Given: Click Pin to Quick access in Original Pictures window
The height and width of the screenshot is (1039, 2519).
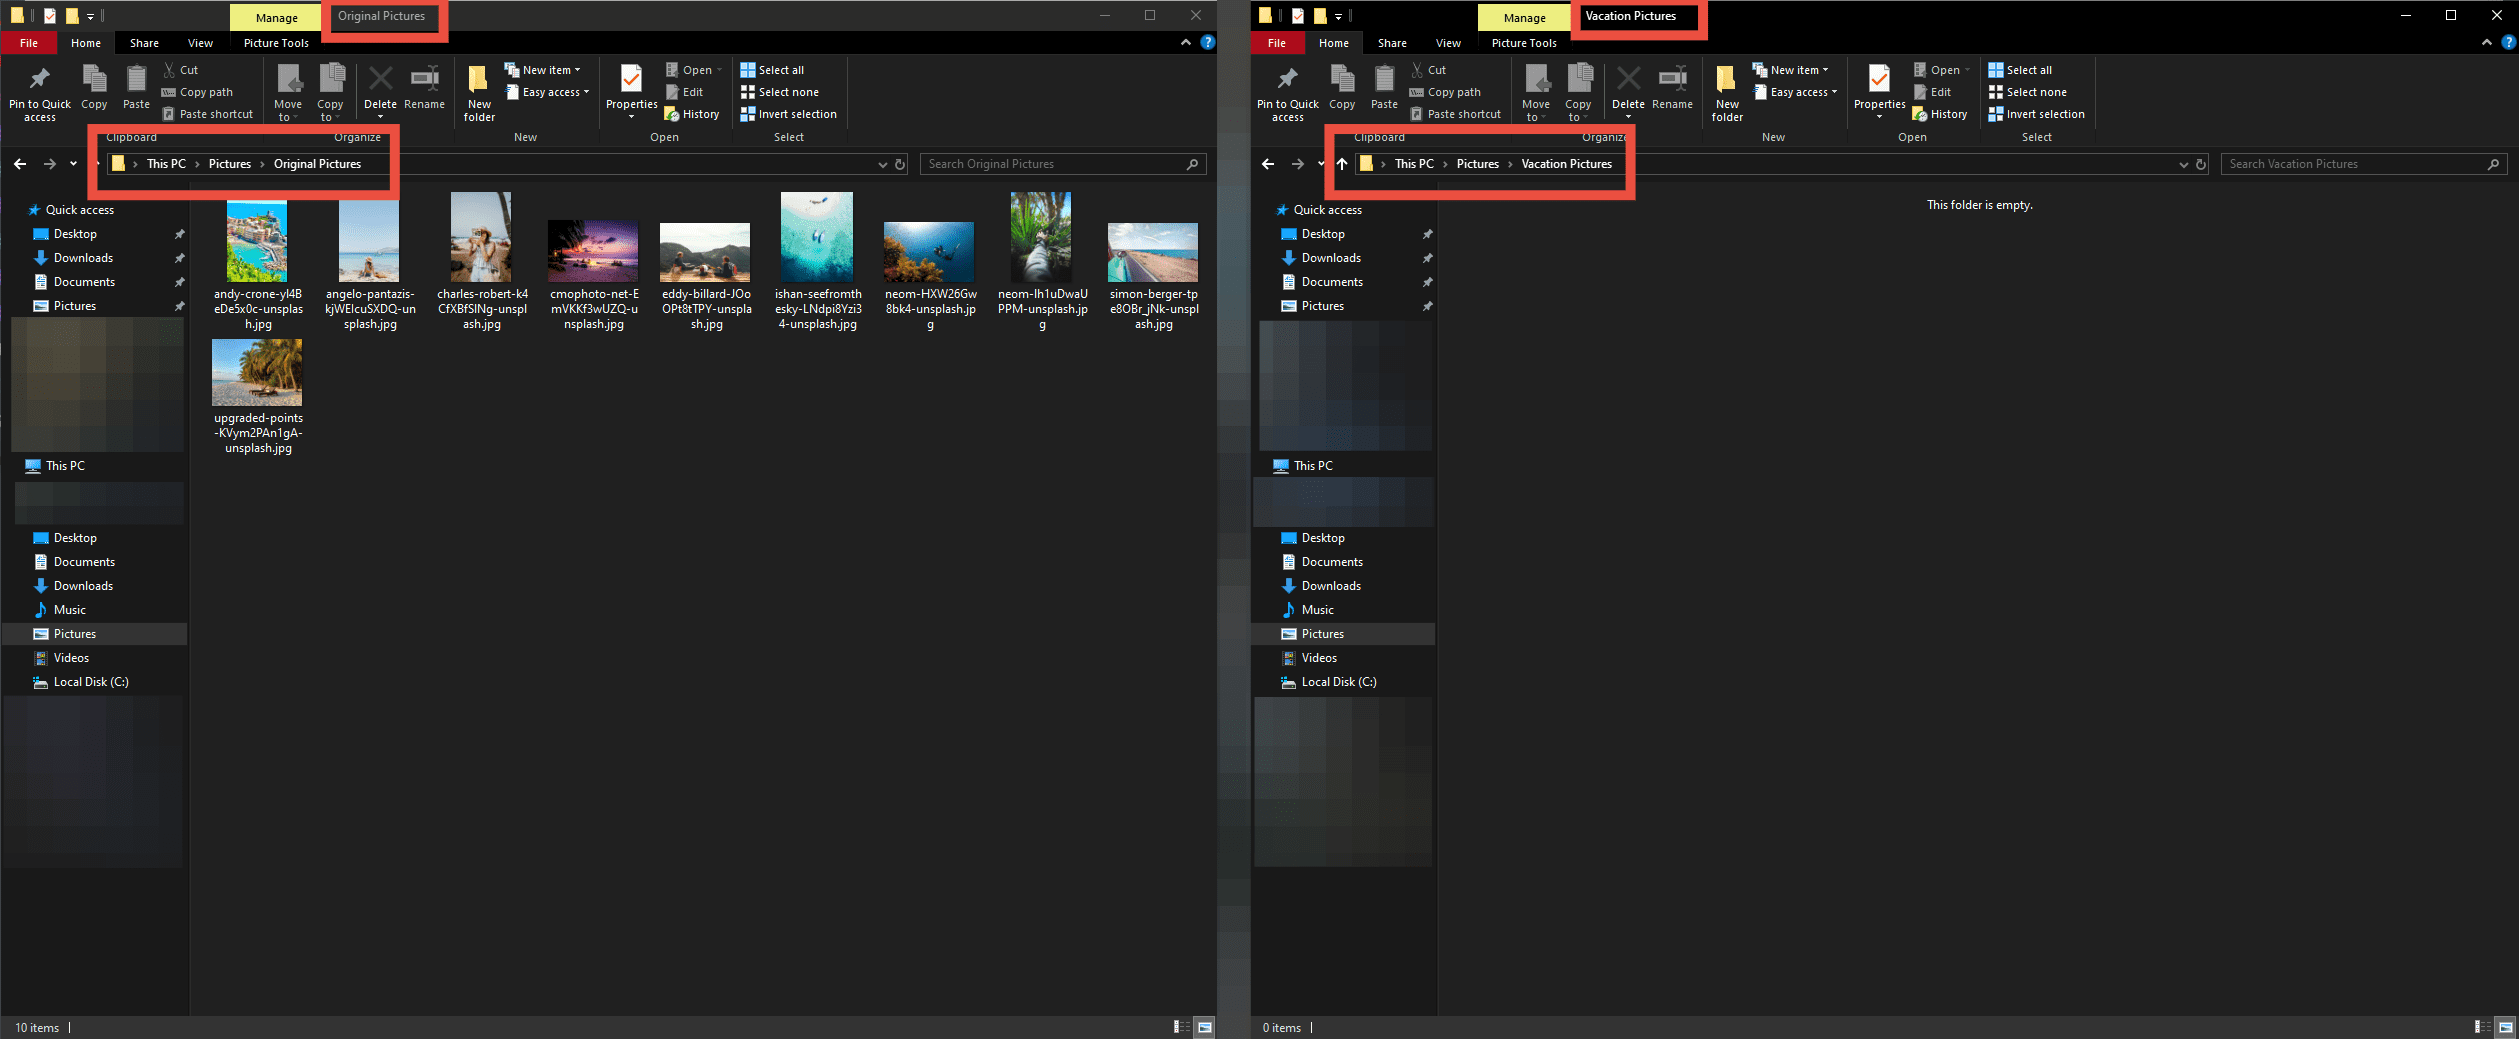Looking at the screenshot, I should coord(39,93).
